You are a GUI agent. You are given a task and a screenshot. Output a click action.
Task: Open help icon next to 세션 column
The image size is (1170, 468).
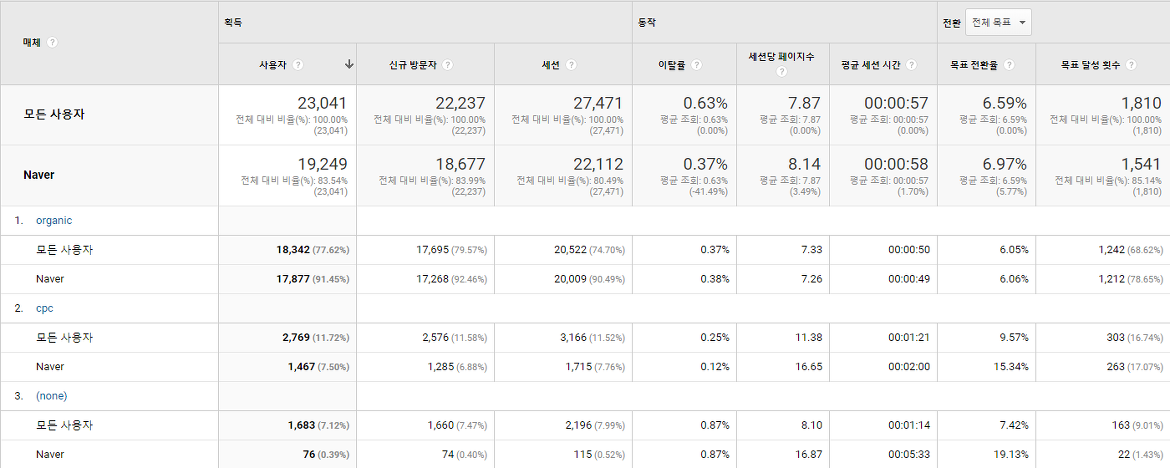click(572, 65)
